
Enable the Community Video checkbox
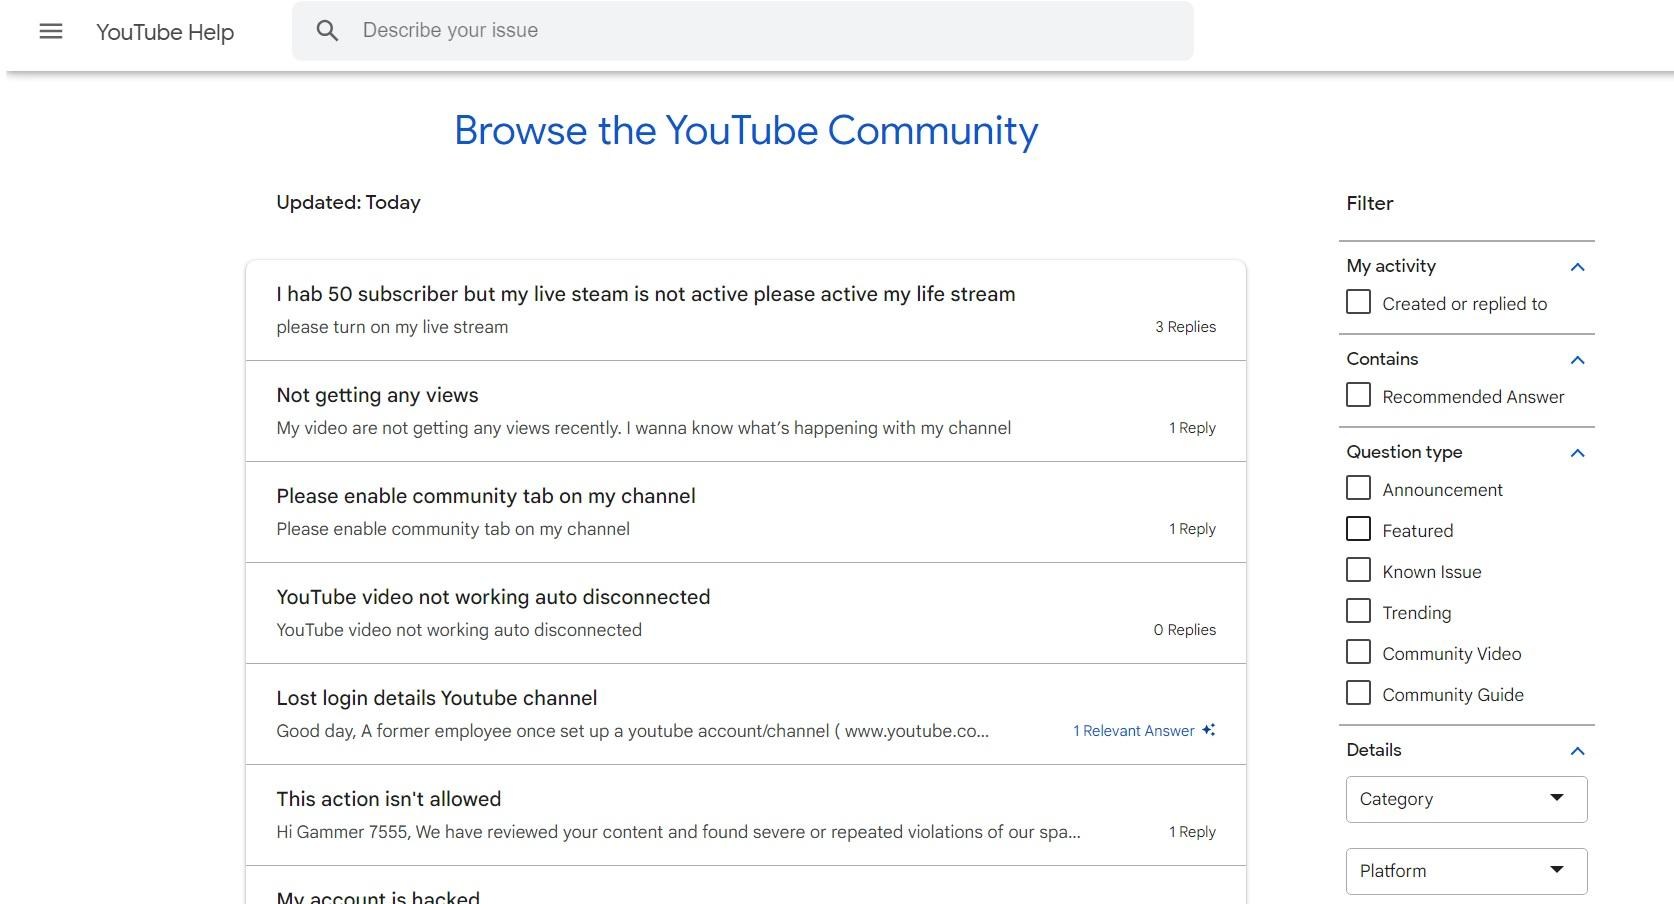1358,652
